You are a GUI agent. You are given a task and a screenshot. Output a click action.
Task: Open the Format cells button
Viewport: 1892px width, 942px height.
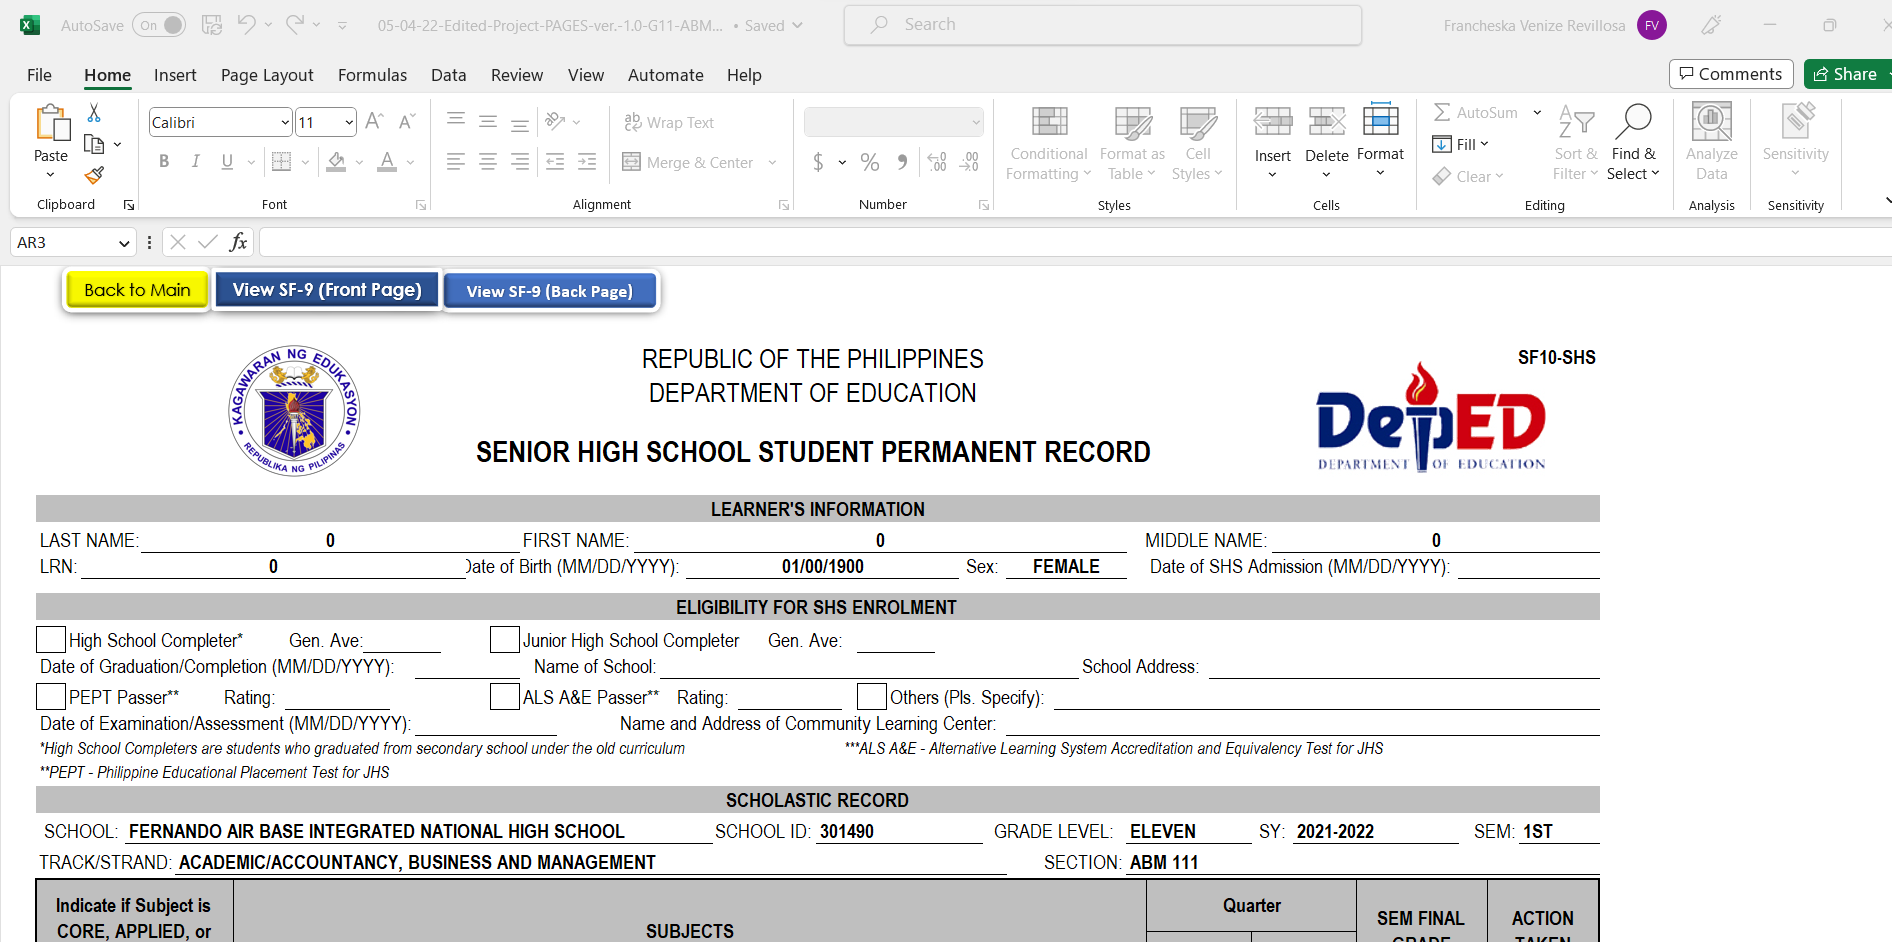(1380, 141)
